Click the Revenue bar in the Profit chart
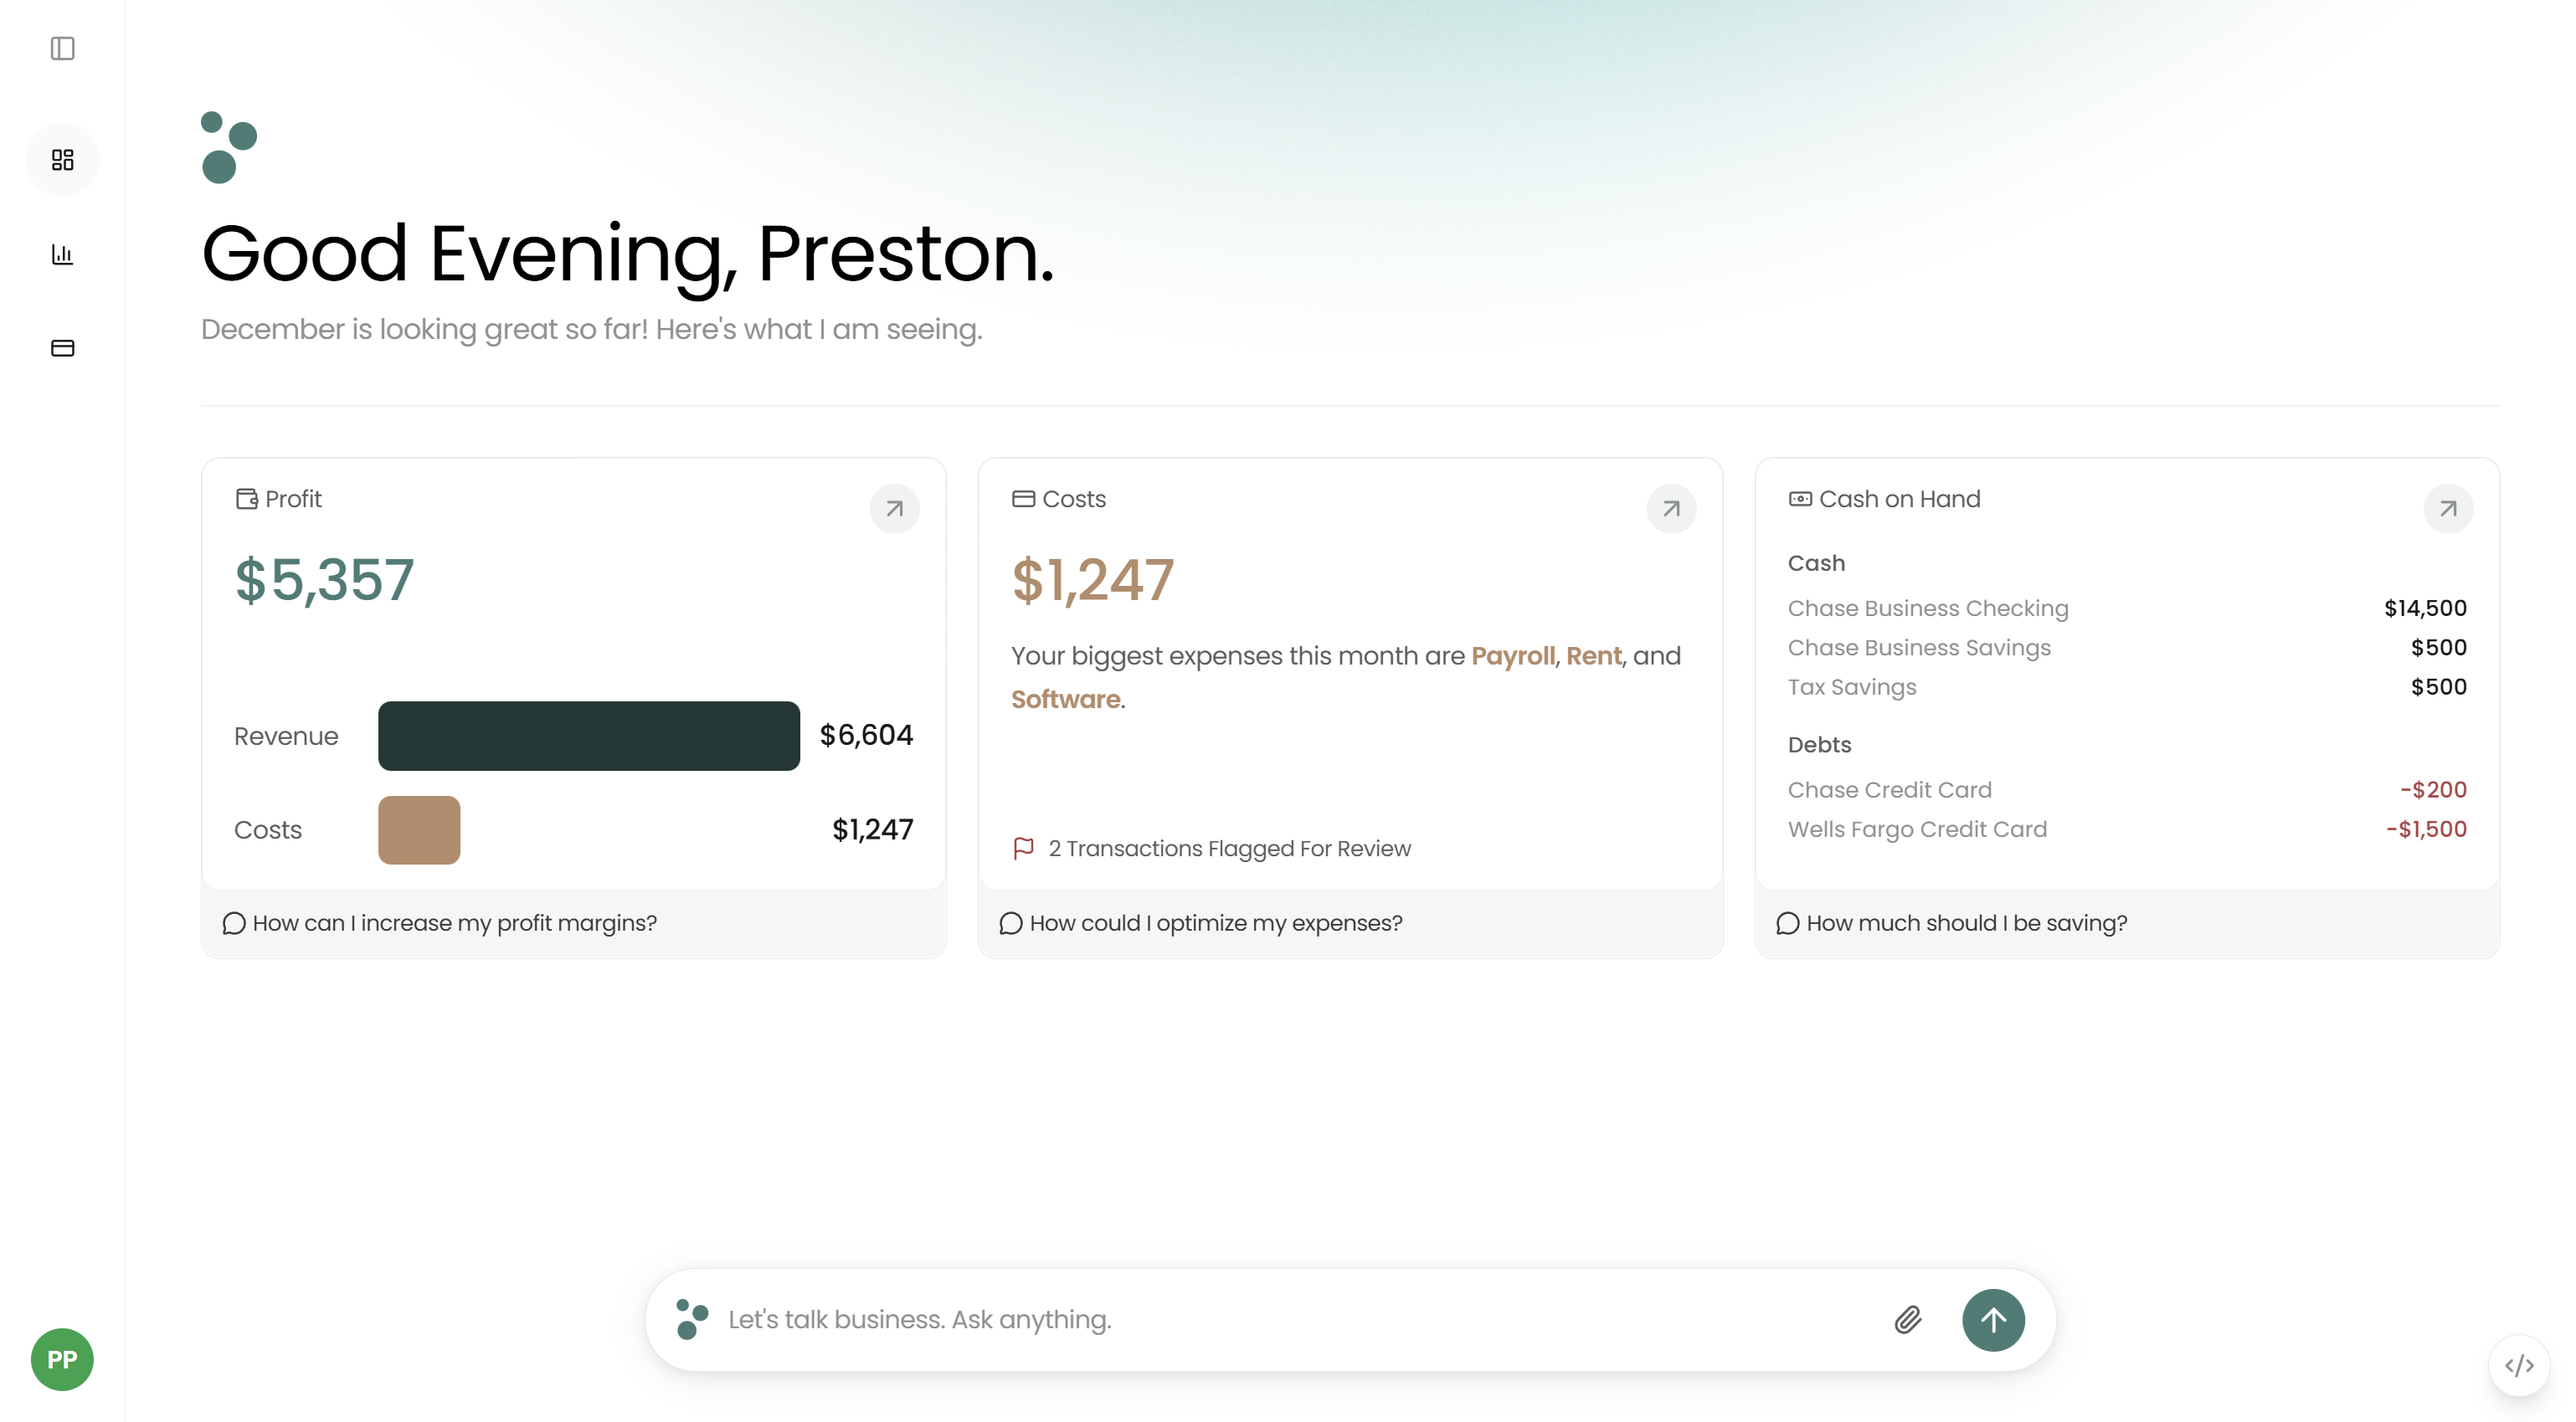This screenshot has height=1422, width=2576. click(588, 736)
